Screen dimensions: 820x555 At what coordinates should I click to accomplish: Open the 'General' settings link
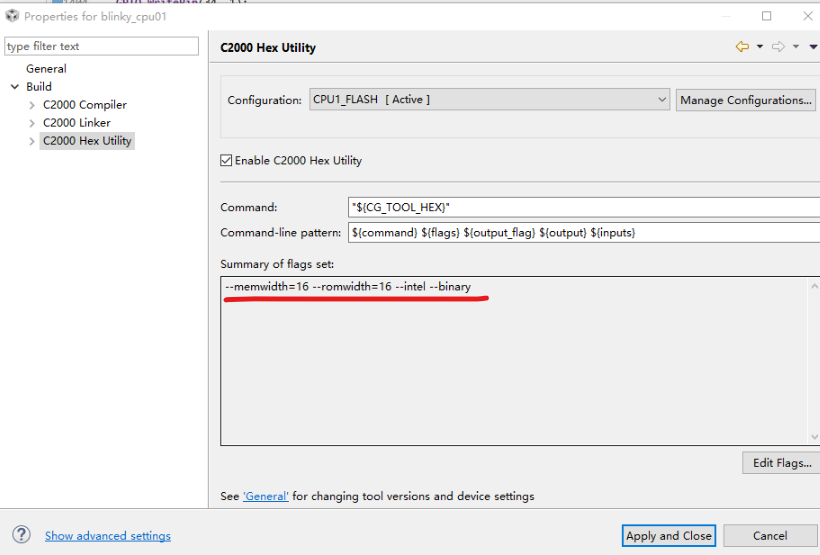[x=266, y=496]
